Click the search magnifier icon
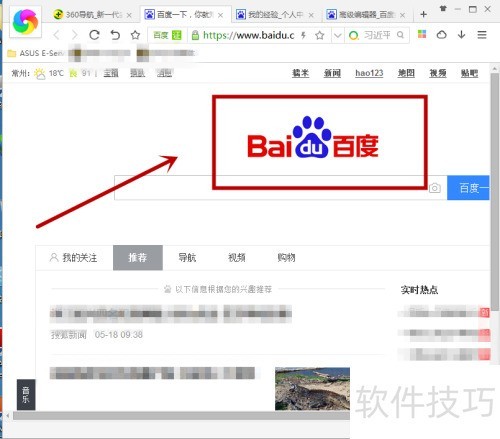The width and height of the screenshot is (500, 439). tap(400, 35)
